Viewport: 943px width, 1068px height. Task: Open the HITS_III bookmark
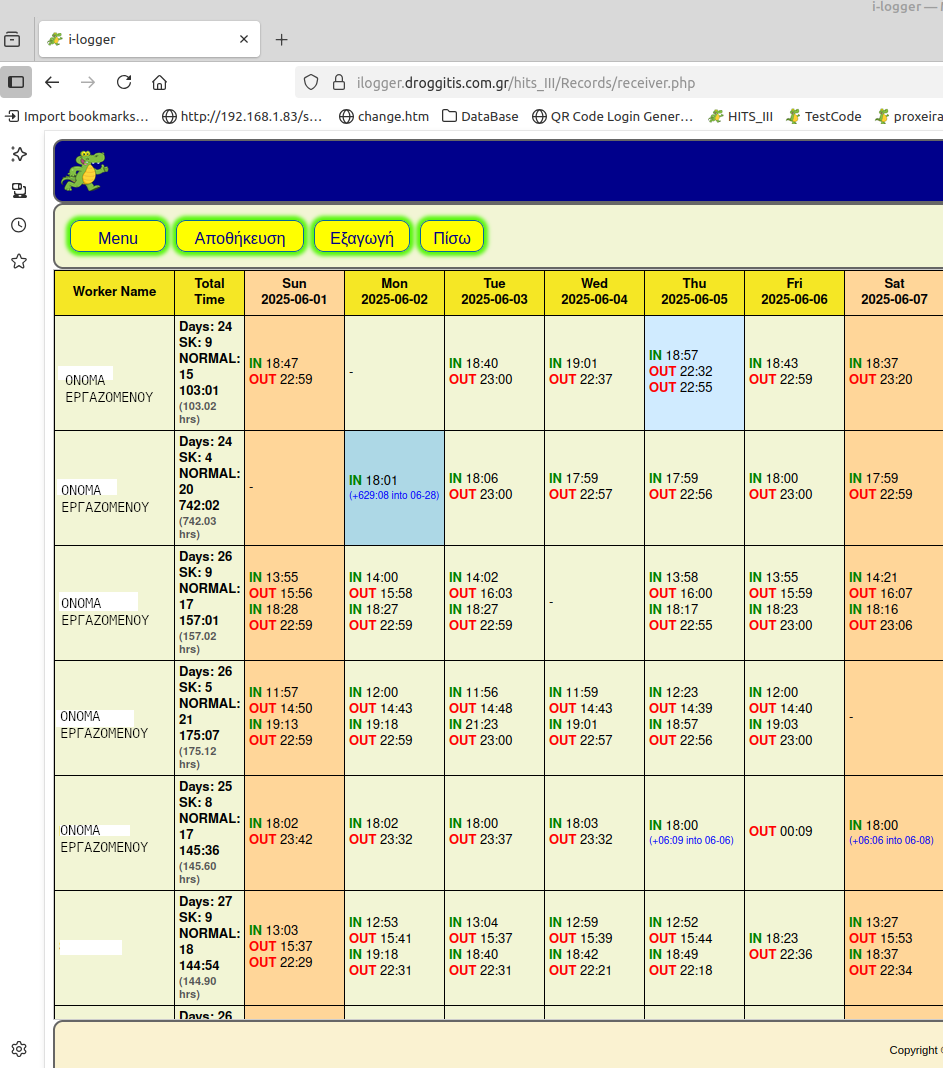[x=740, y=116]
